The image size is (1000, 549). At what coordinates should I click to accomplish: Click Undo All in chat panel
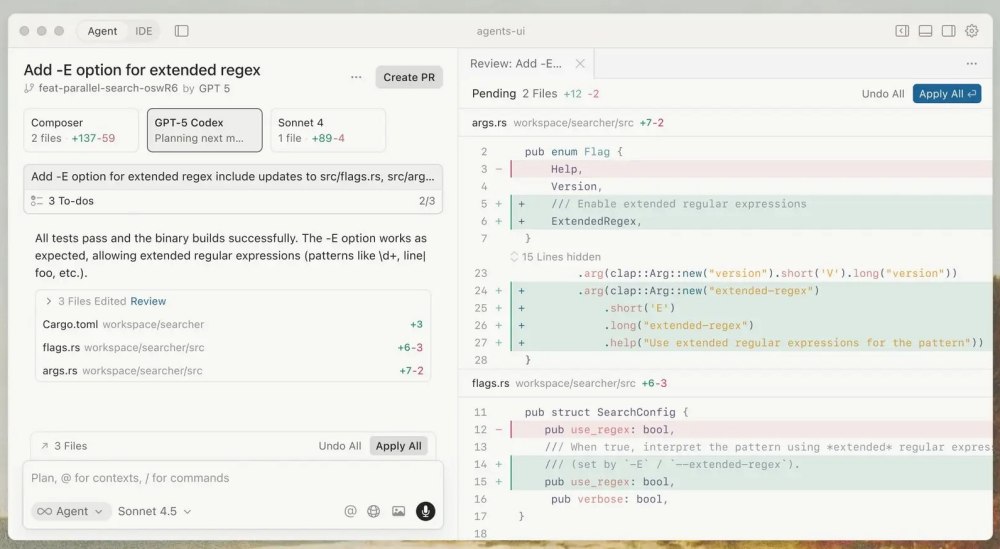[x=340, y=446]
